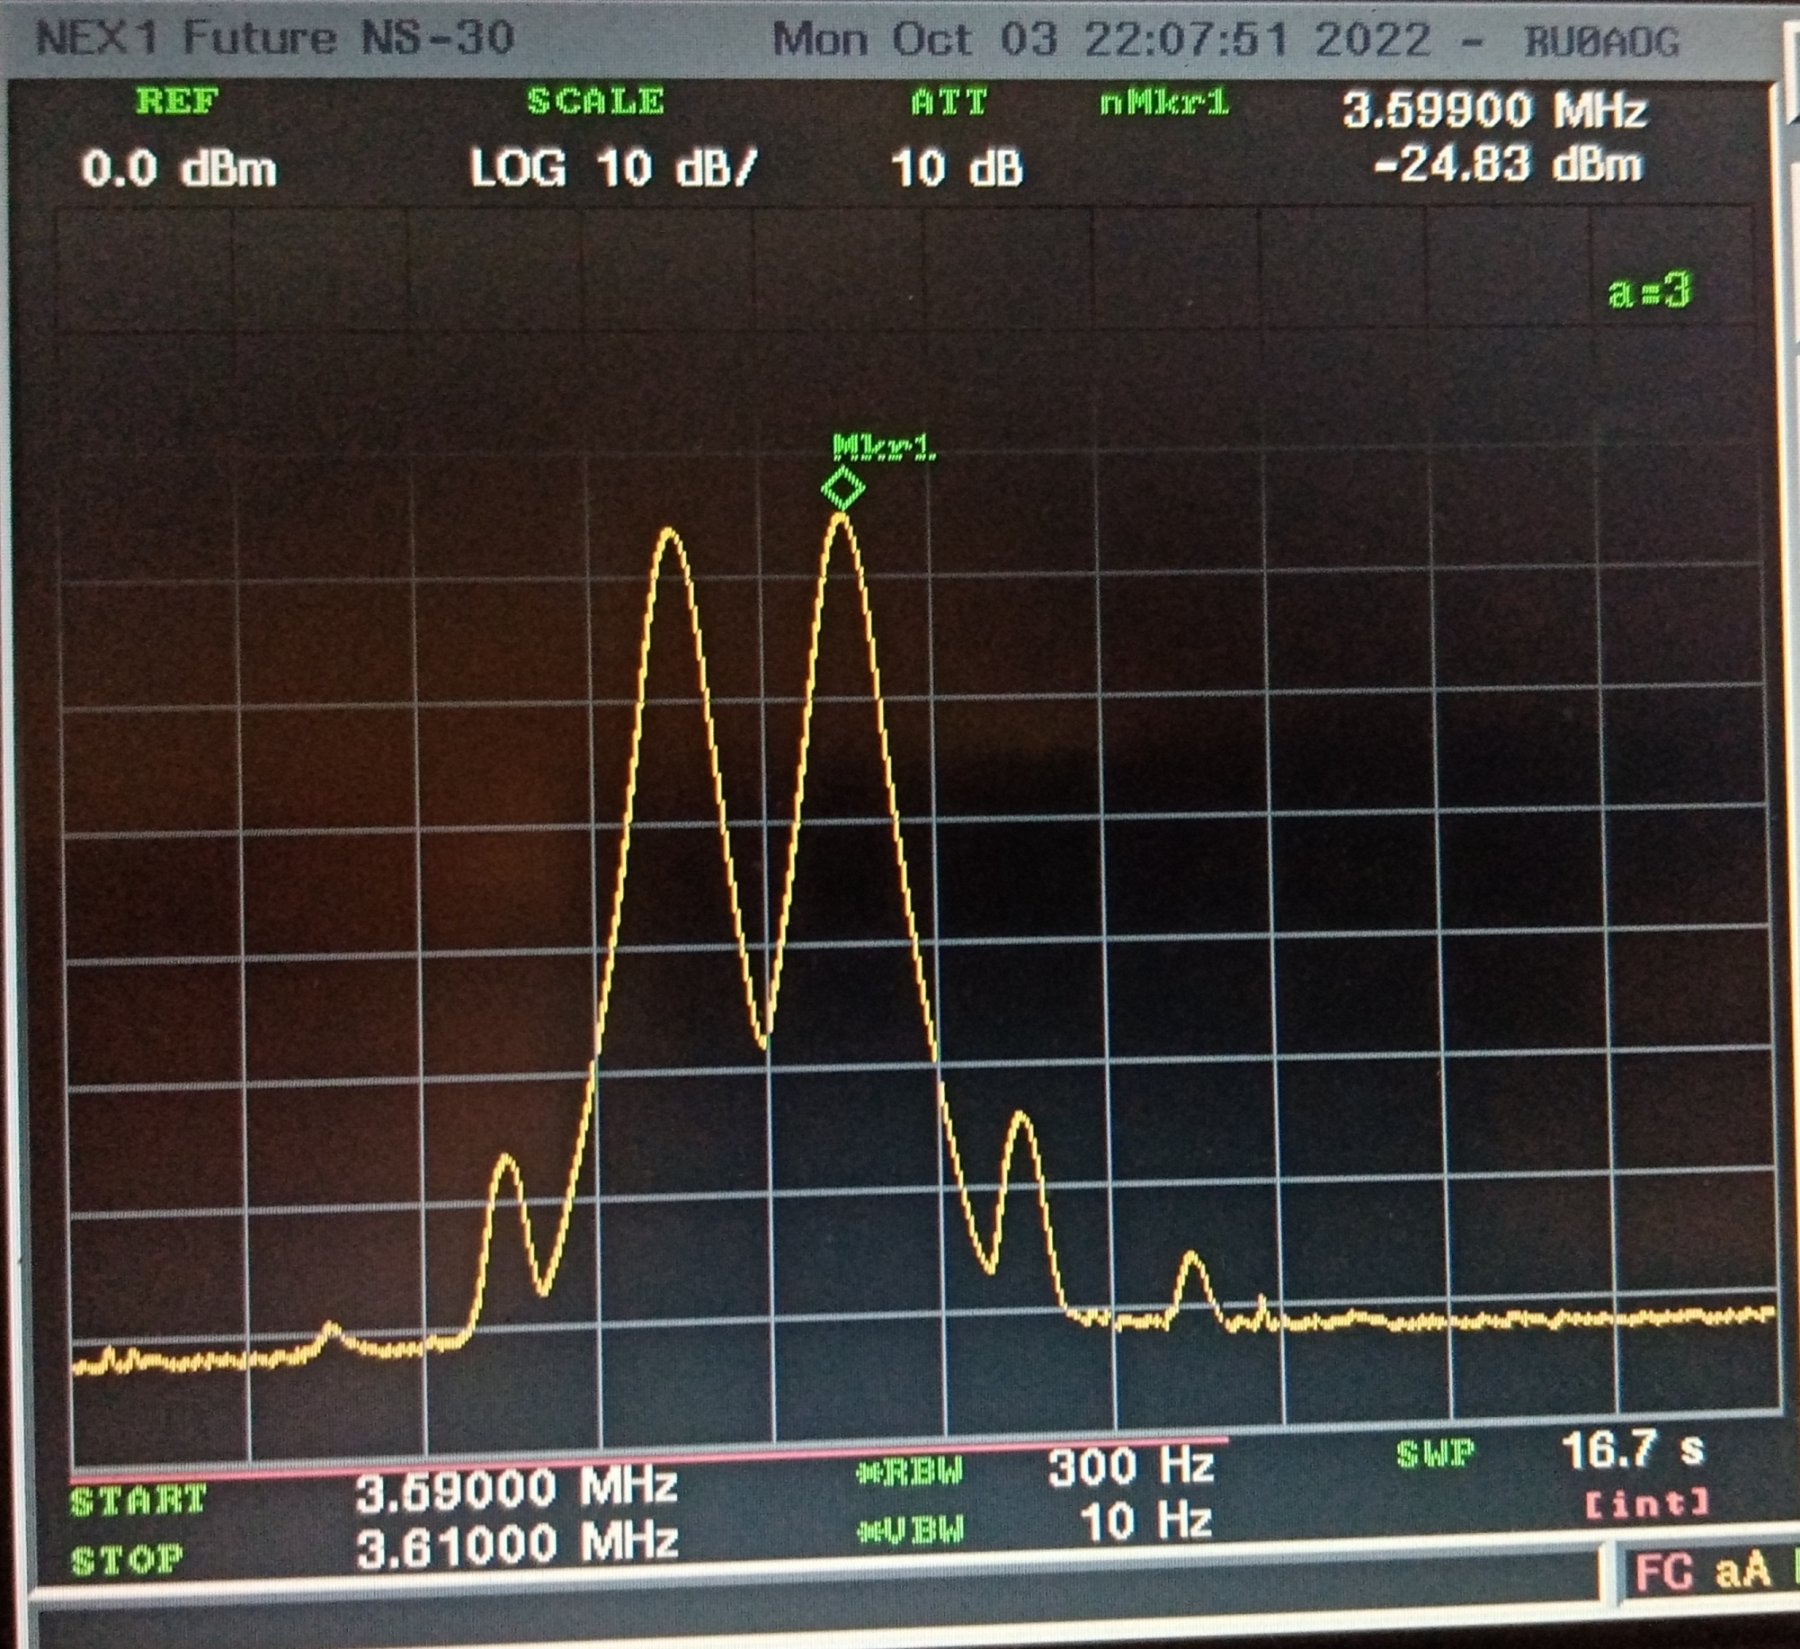Click the RU0AOG callsign text
The width and height of the screenshot is (1800, 1649).
point(1602,41)
